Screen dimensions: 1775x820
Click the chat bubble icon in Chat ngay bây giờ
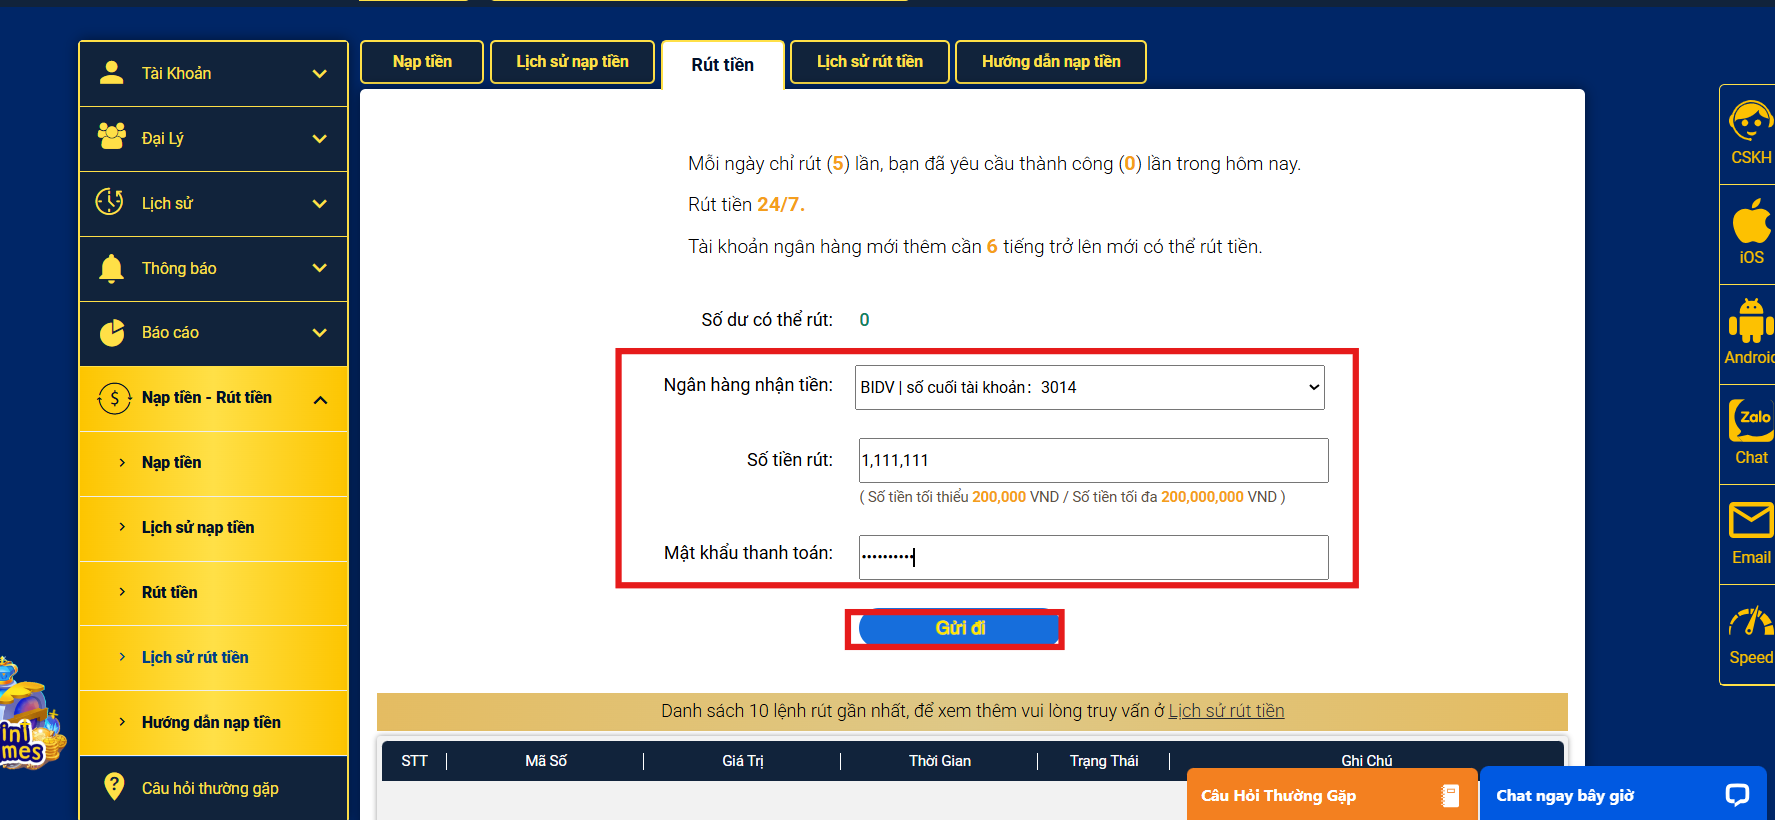point(1737,795)
